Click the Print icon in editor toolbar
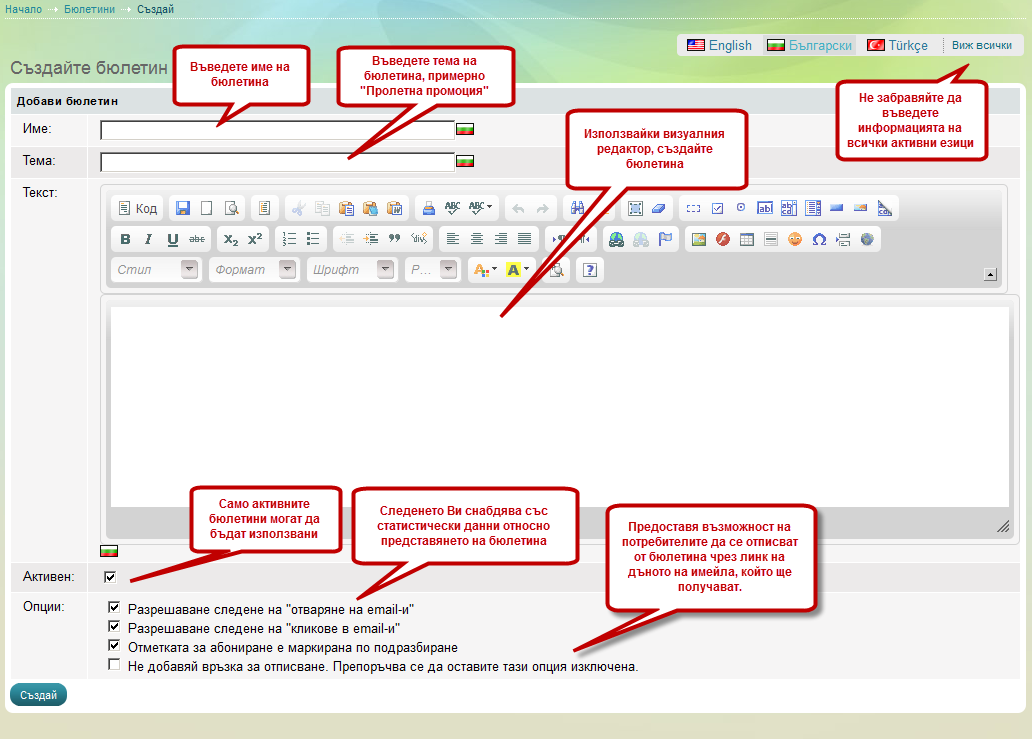1032x739 pixels. point(428,208)
